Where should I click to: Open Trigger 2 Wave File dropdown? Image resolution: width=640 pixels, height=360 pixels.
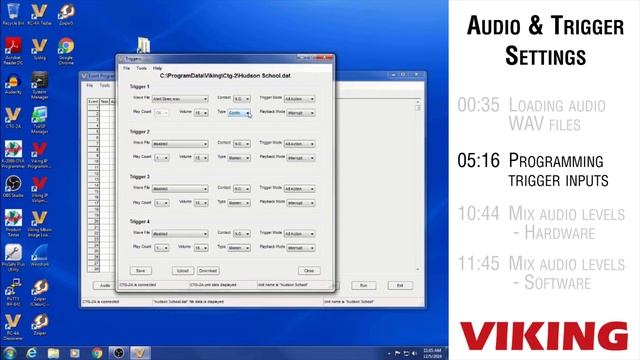click(x=180, y=144)
